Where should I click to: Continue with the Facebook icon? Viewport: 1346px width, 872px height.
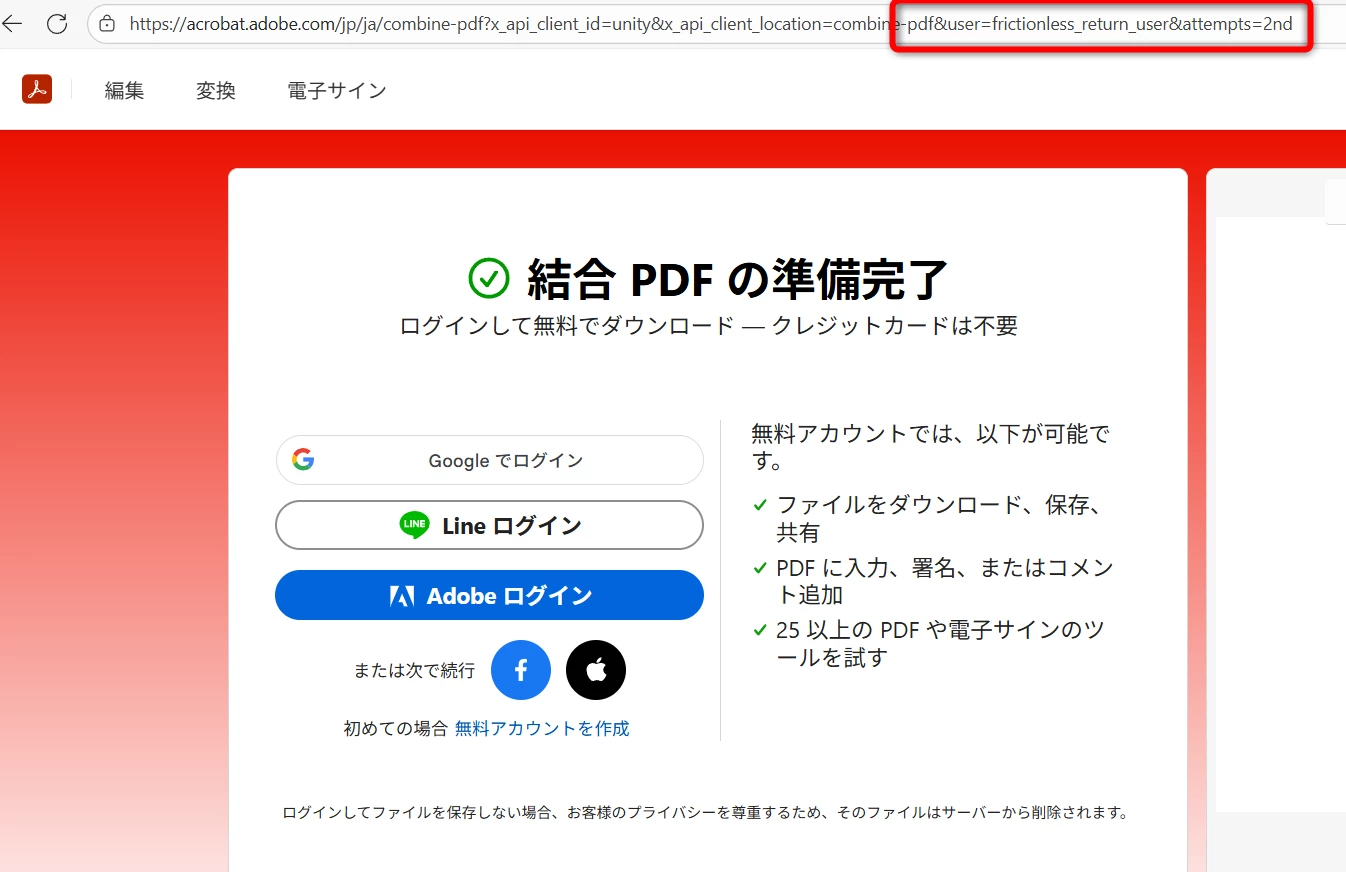(x=521, y=670)
